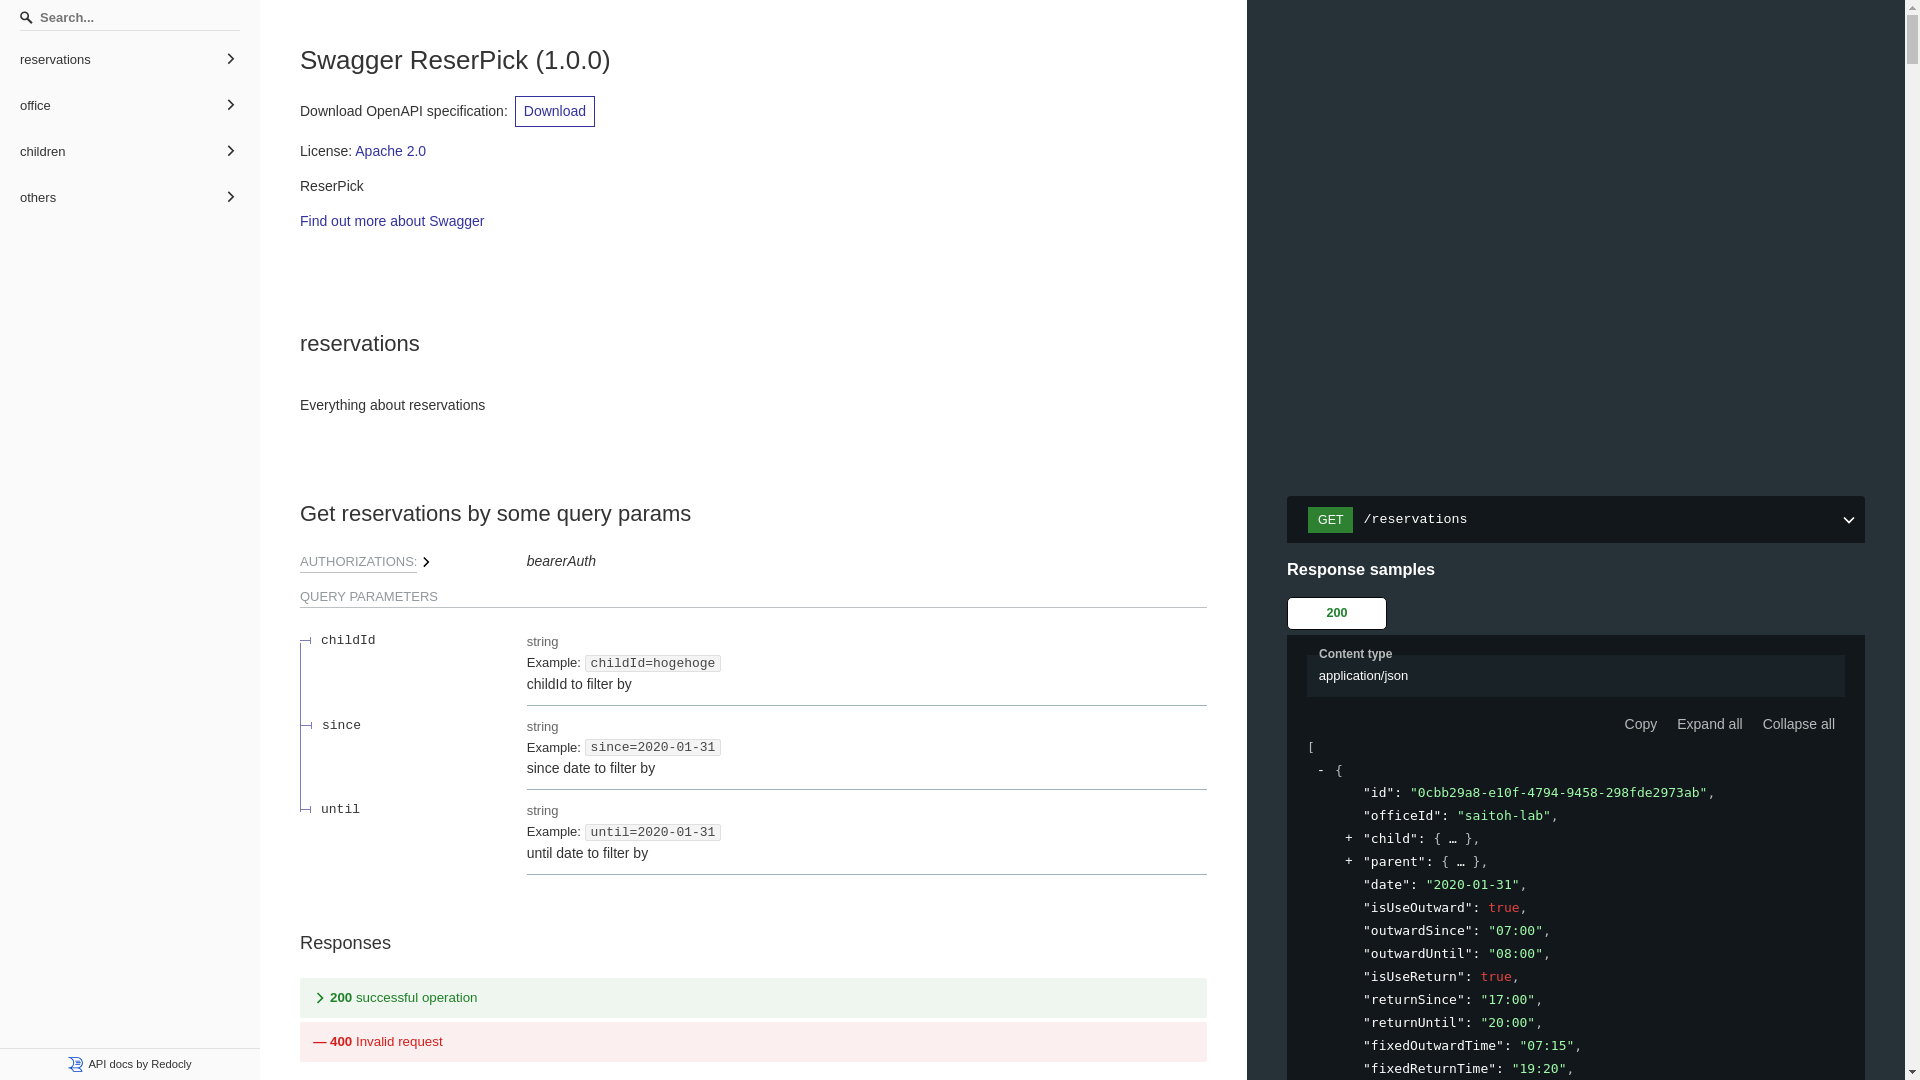Click the GET method badge
The image size is (1920, 1080).
click(x=1330, y=520)
